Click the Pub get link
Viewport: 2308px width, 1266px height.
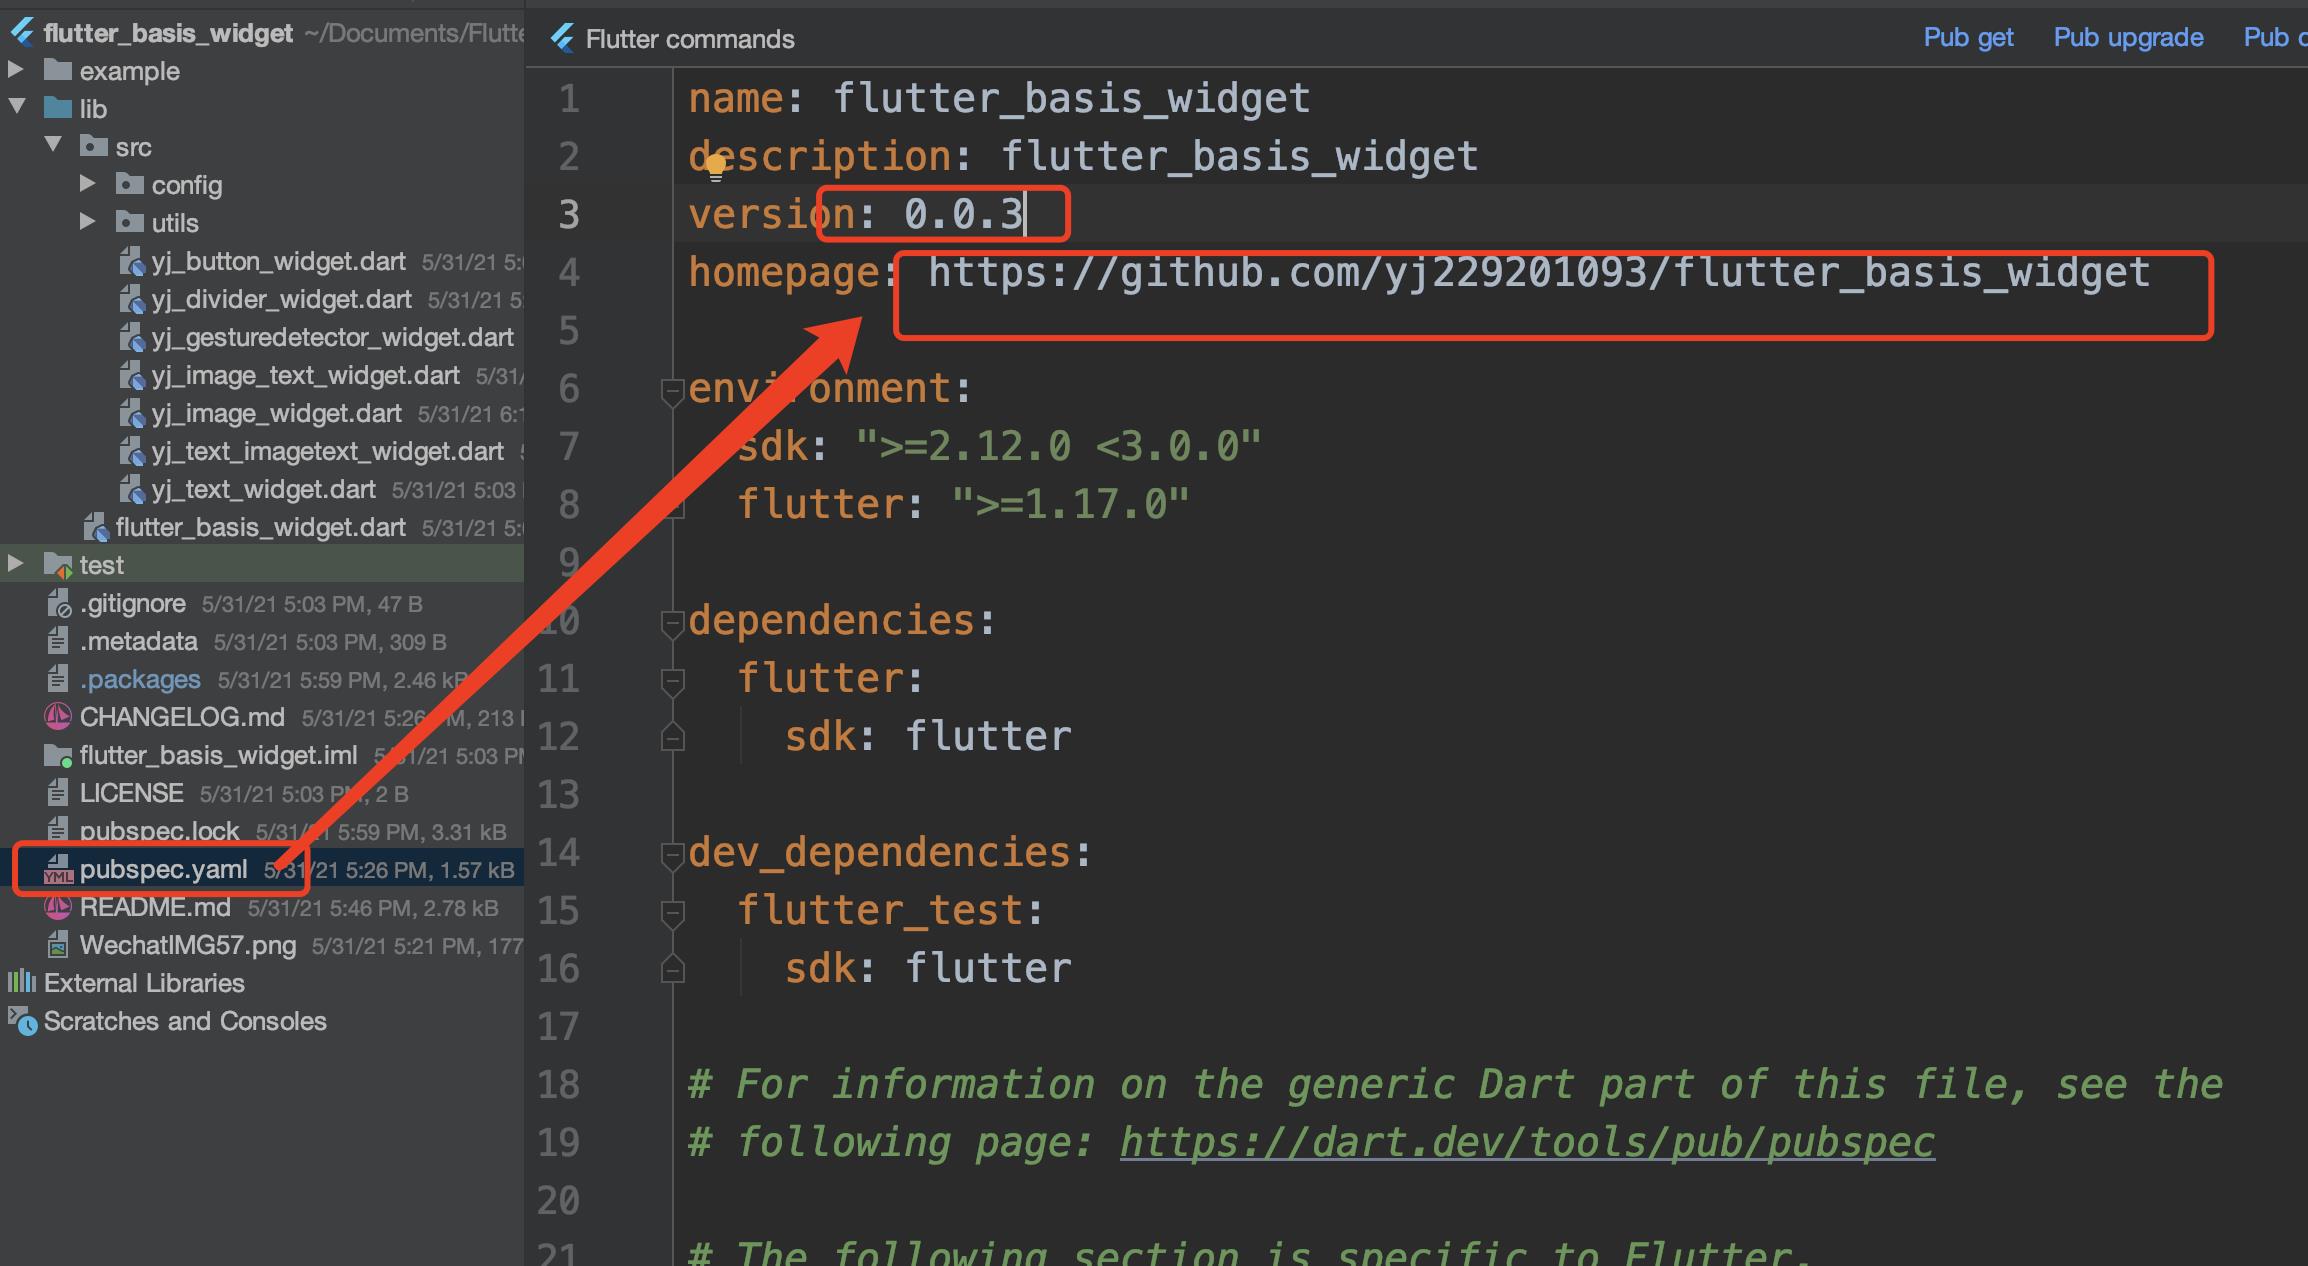(1968, 37)
